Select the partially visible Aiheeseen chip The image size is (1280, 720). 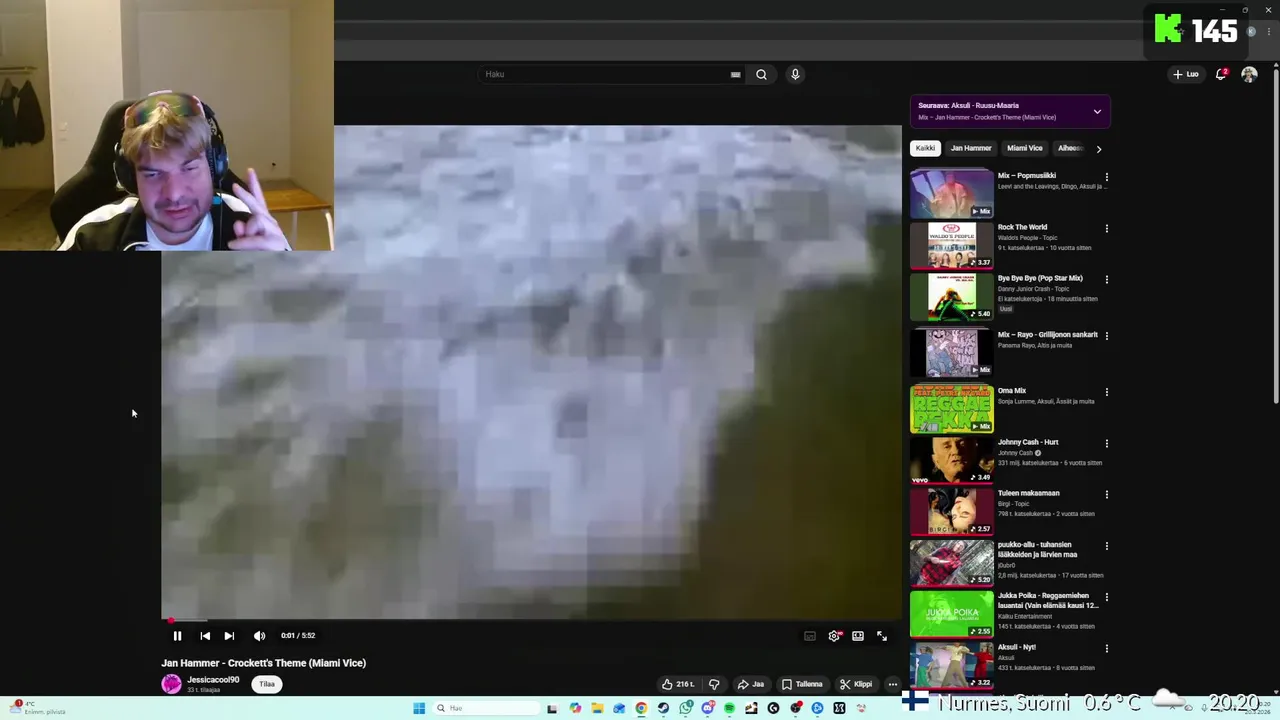click(x=1069, y=148)
